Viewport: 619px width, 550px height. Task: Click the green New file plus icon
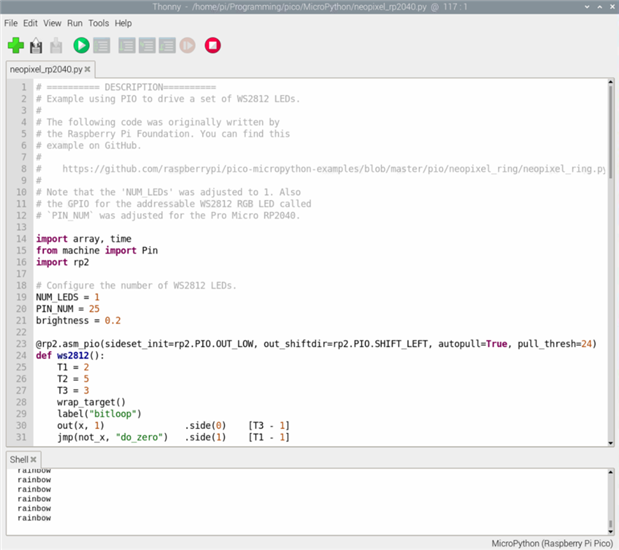point(16,45)
